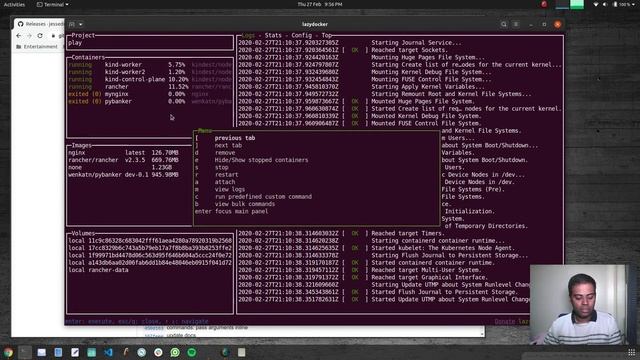Open the terminal hamburger menu
This screenshot has height=360, width=640.
pyautogui.click(x=516, y=24)
